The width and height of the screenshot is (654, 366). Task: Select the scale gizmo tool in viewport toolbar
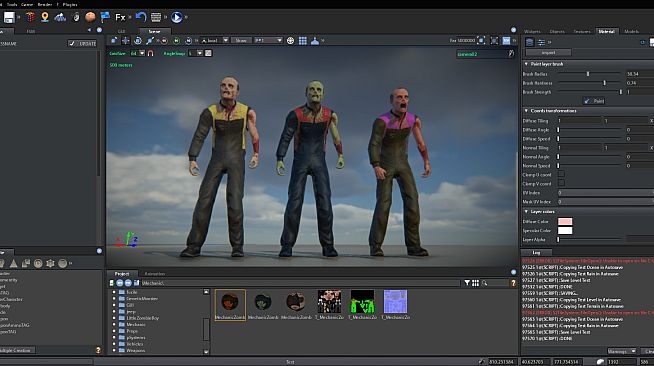coord(150,40)
